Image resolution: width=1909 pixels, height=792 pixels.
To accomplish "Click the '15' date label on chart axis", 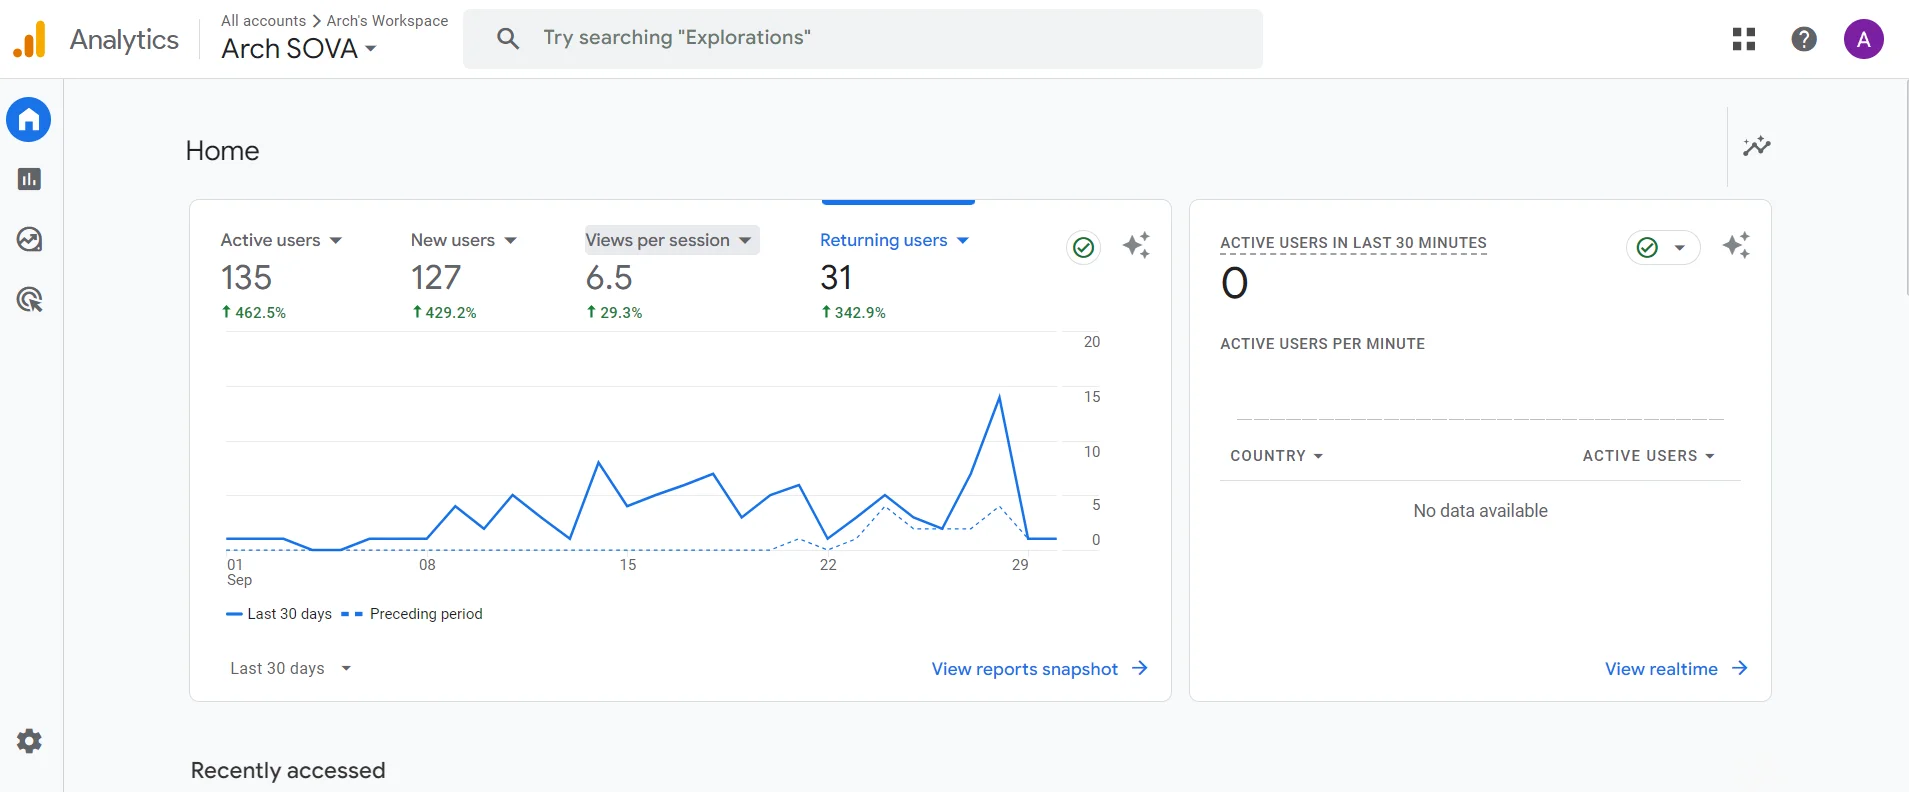I will click(x=628, y=565).
